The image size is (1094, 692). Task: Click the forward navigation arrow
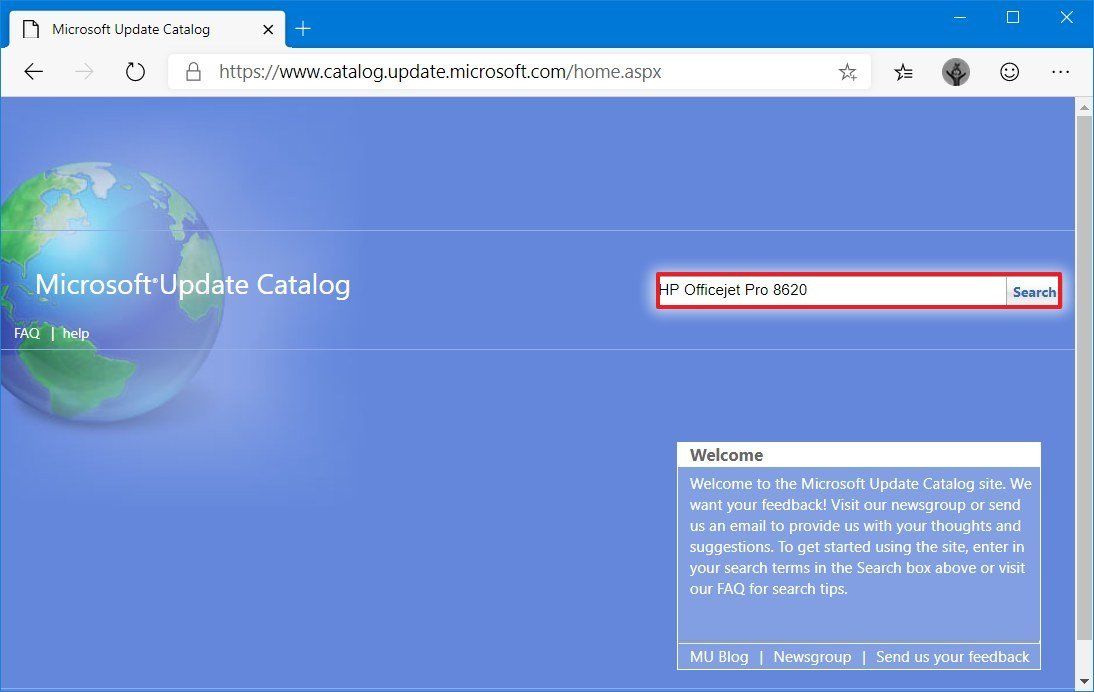click(x=84, y=71)
